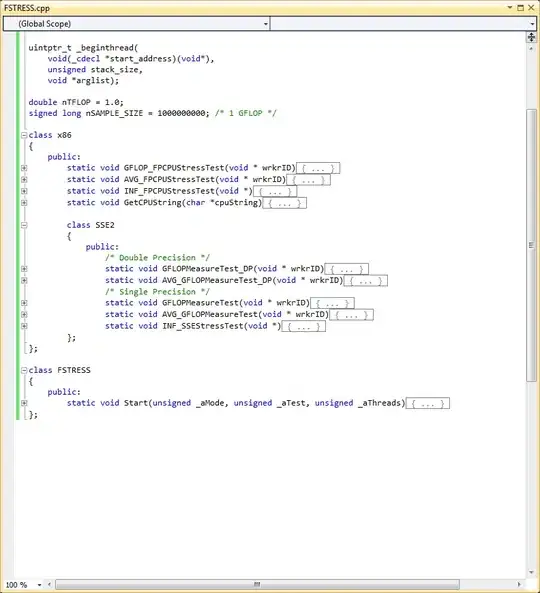Click the 1000000000 numeric literal
Image resolution: width=540 pixels, height=593 pixels.
(182, 113)
